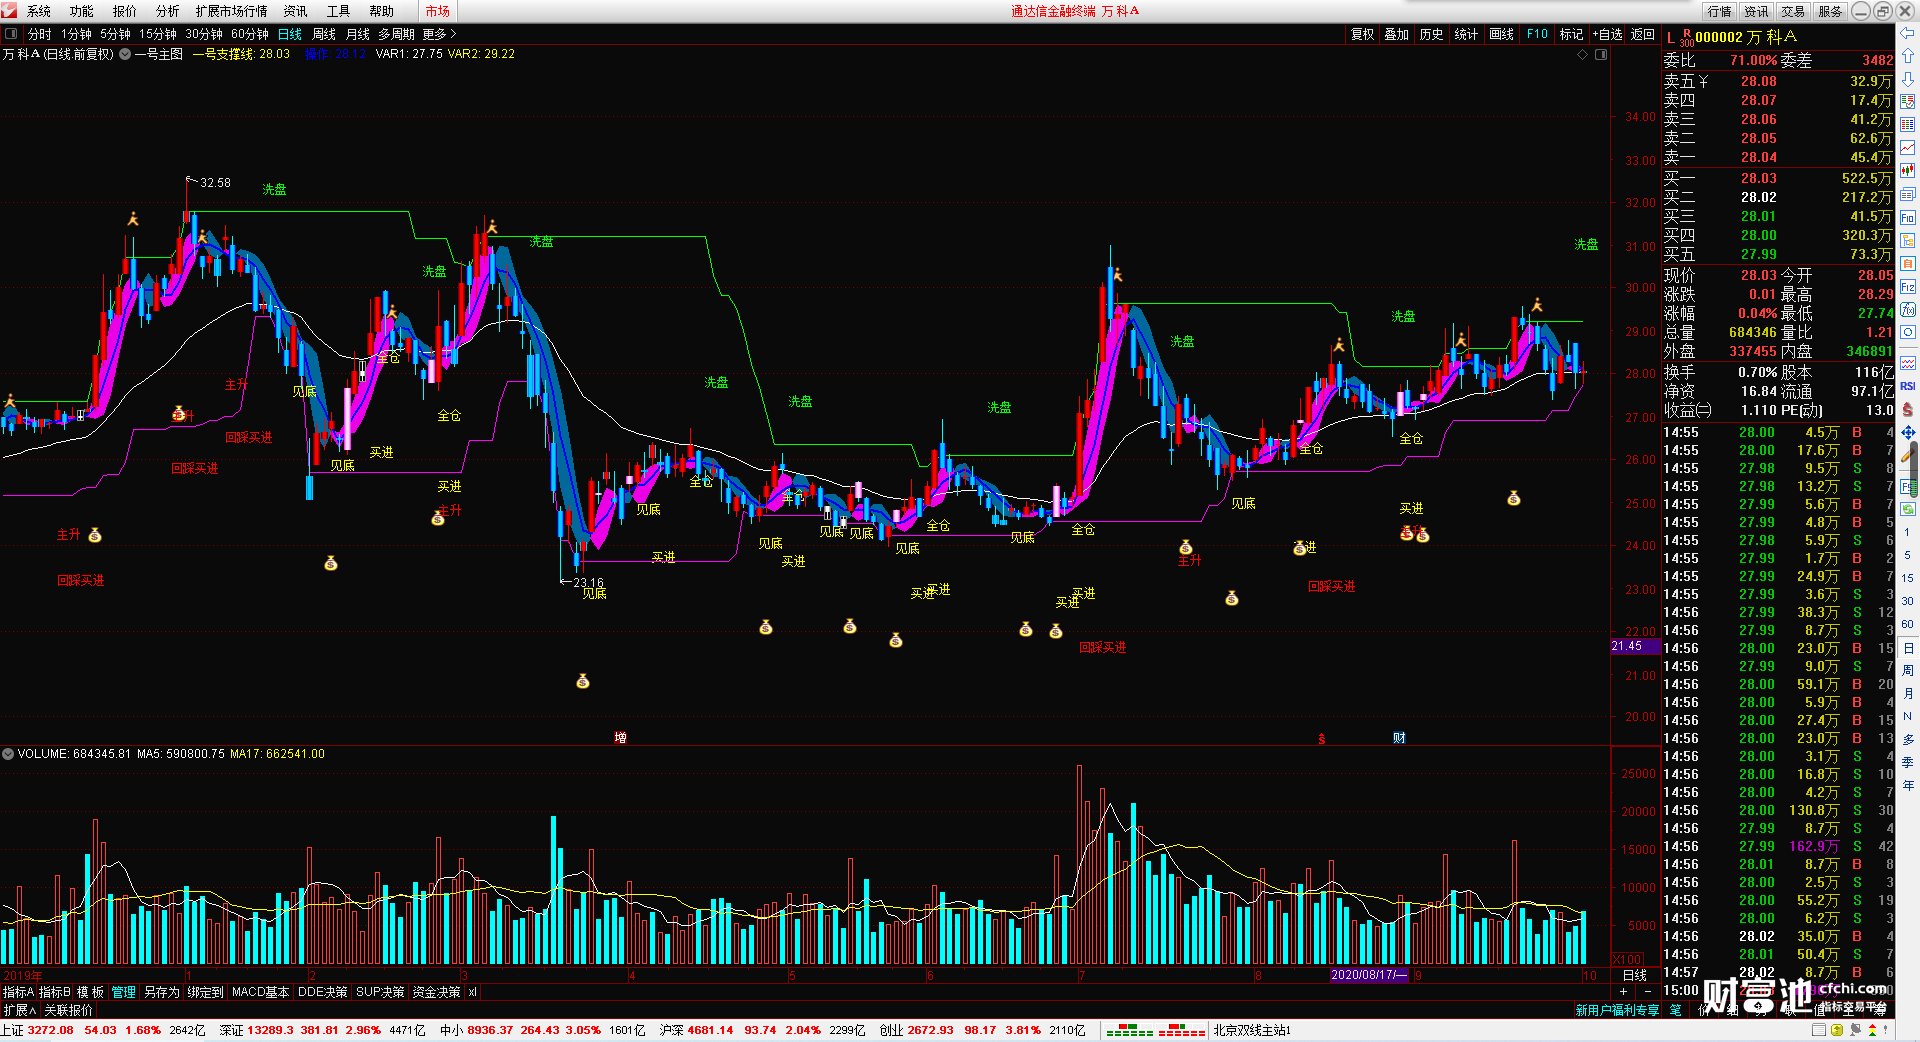
Task: Open the 工具 menu
Action: [338, 11]
